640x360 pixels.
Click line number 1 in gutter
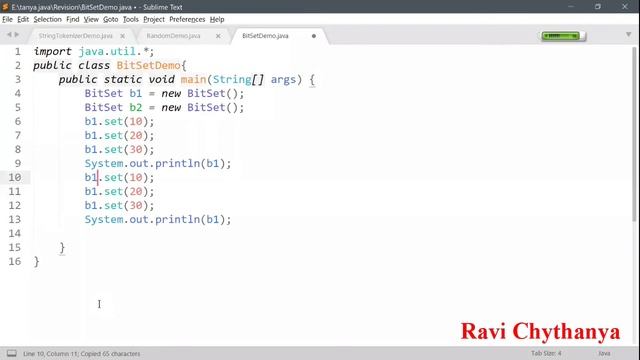coord(18,51)
